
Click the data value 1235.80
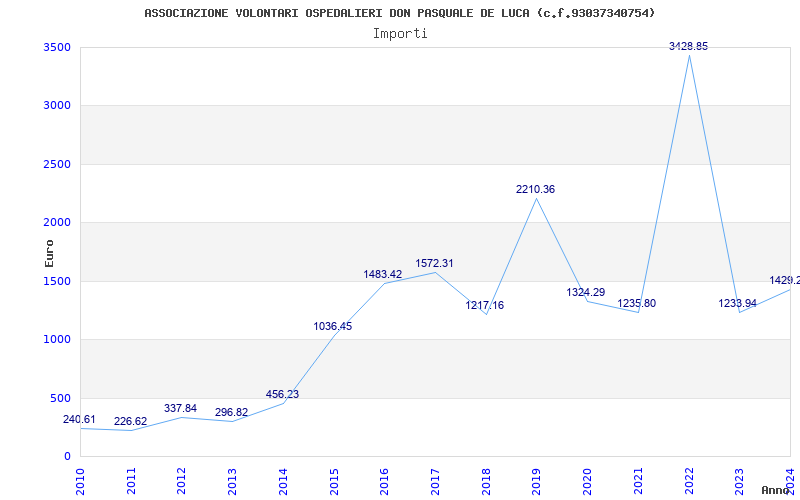click(637, 304)
